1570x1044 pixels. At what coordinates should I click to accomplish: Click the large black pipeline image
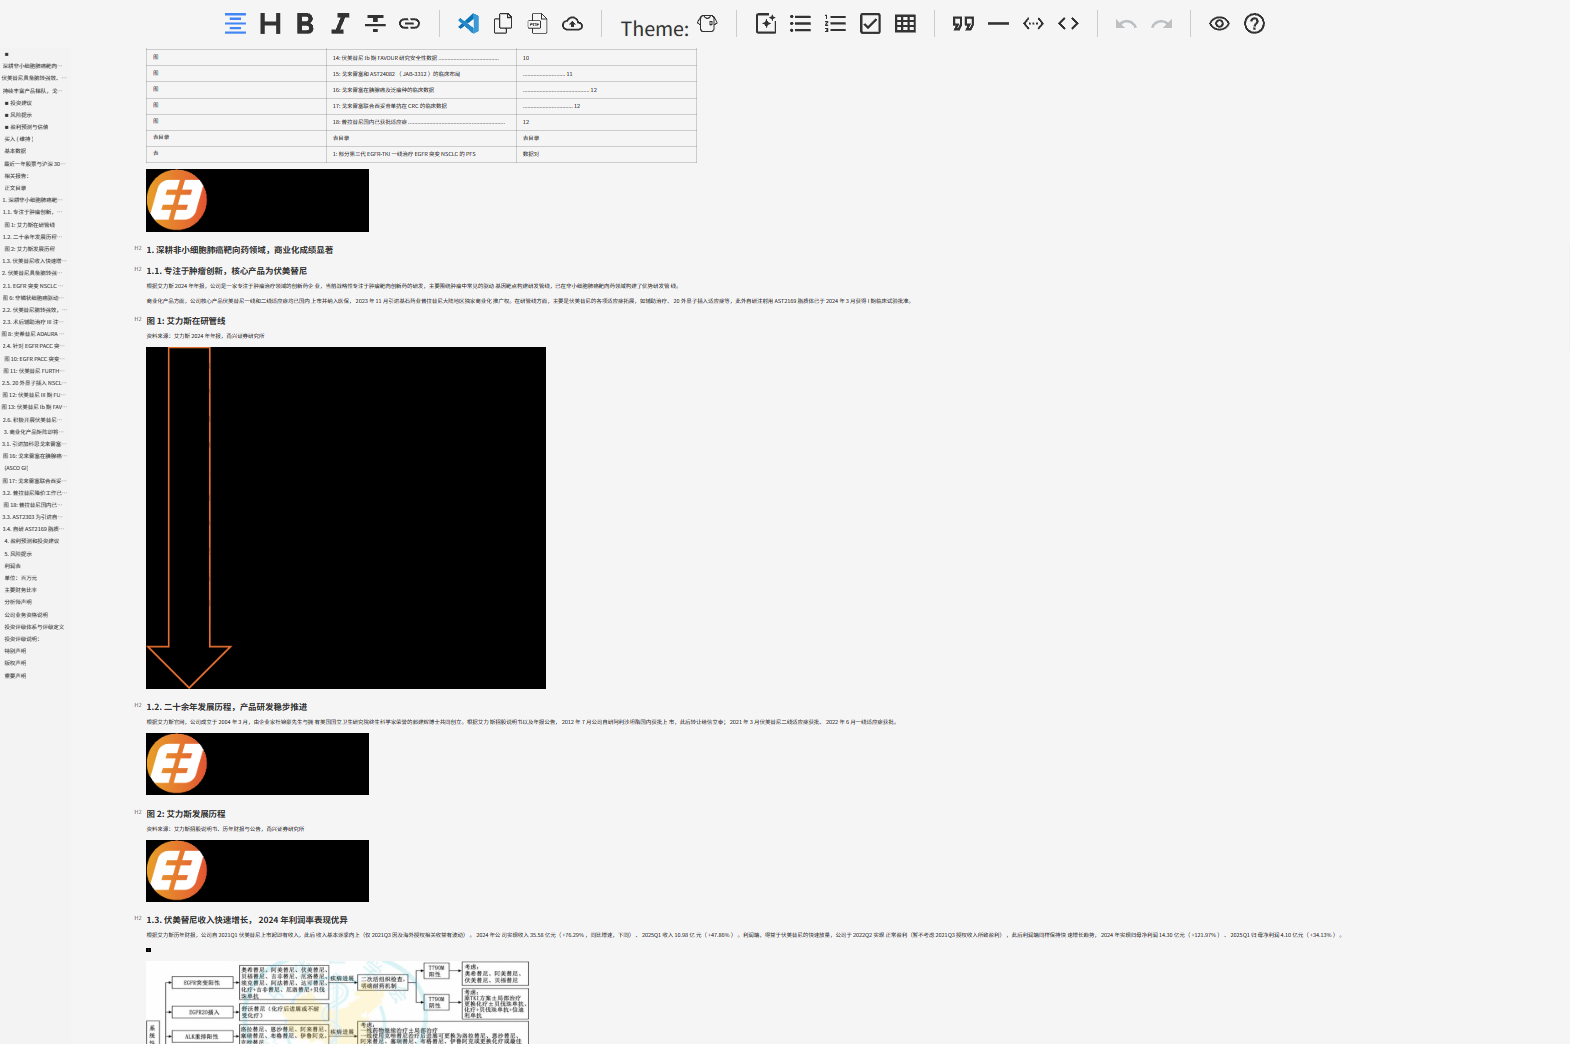(x=346, y=518)
